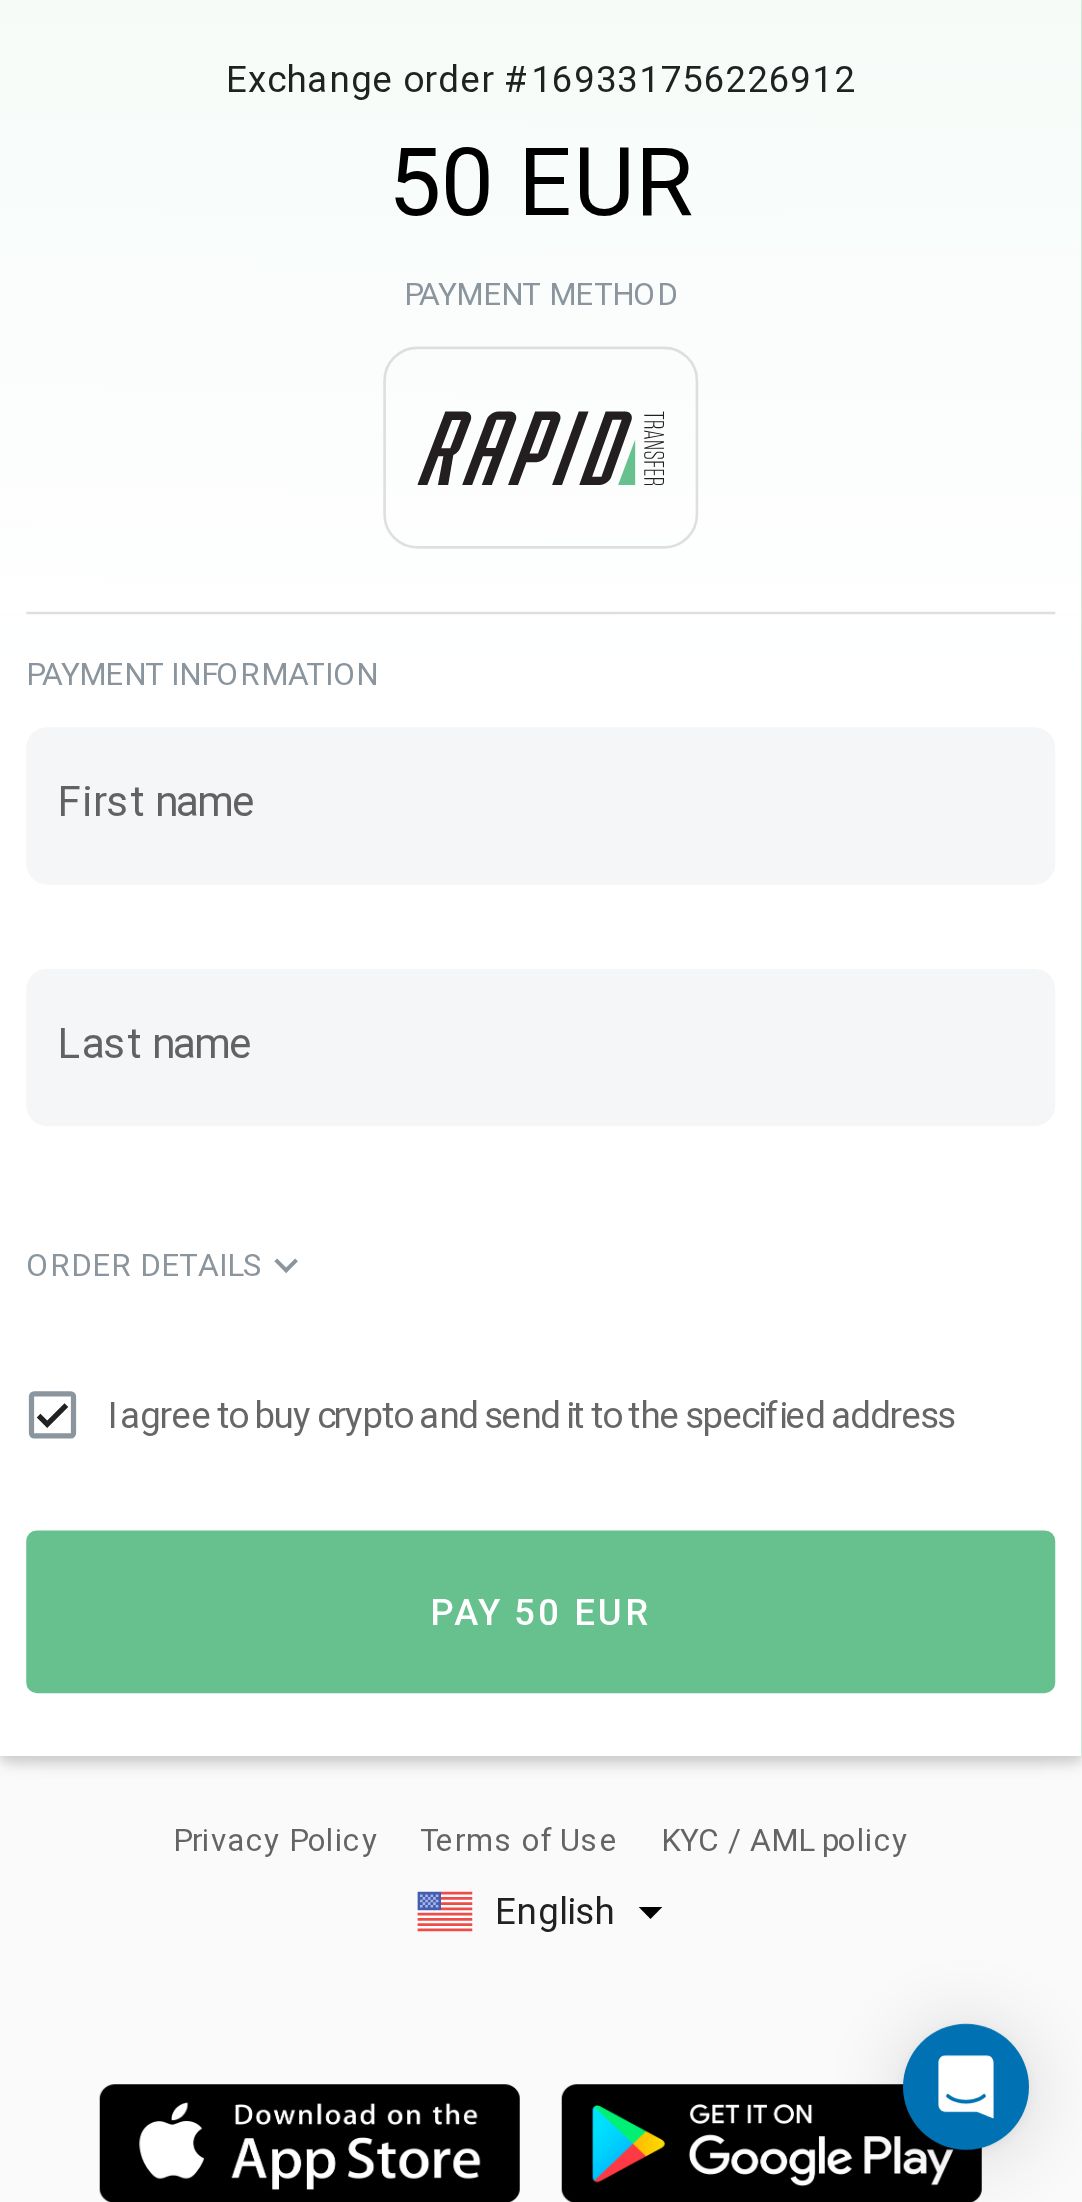Click the Google Play triangle logo
The height and width of the screenshot is (2202, 1082).
pos(627,2143)
